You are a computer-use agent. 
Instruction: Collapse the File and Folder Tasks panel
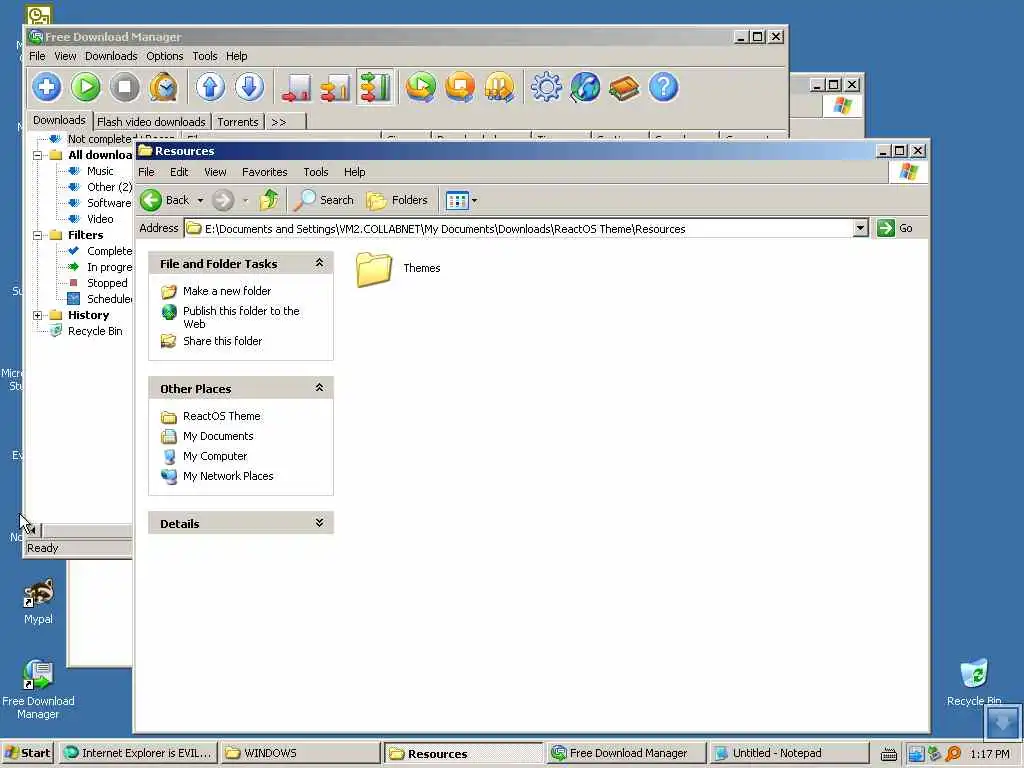click(x=319, y=263)
